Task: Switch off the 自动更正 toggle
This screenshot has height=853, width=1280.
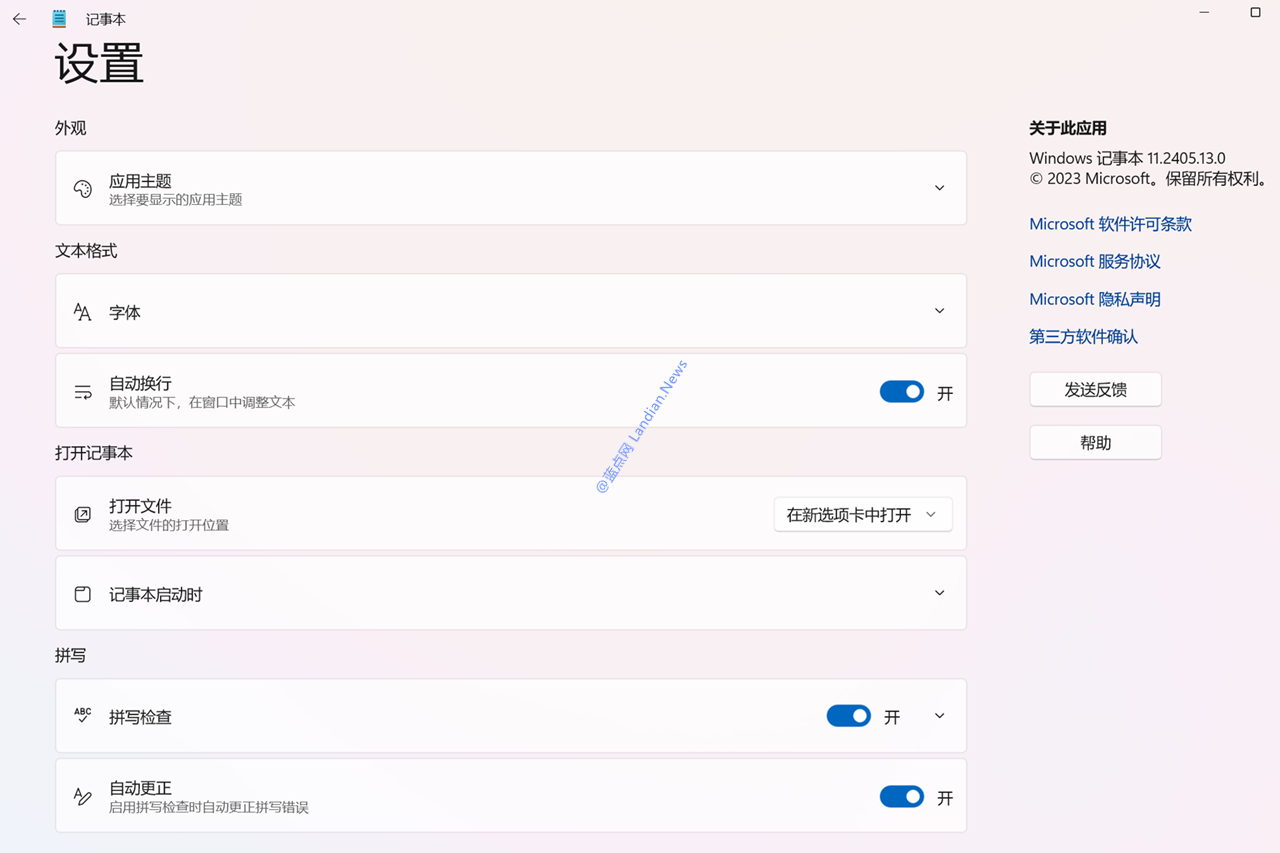Action: click(902, 797)
